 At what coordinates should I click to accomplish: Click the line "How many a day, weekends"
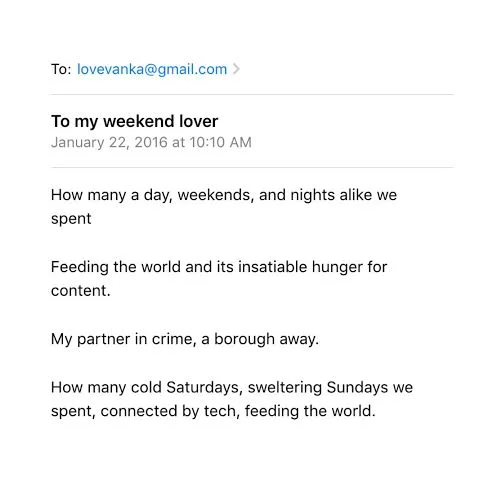click(224, 195)
